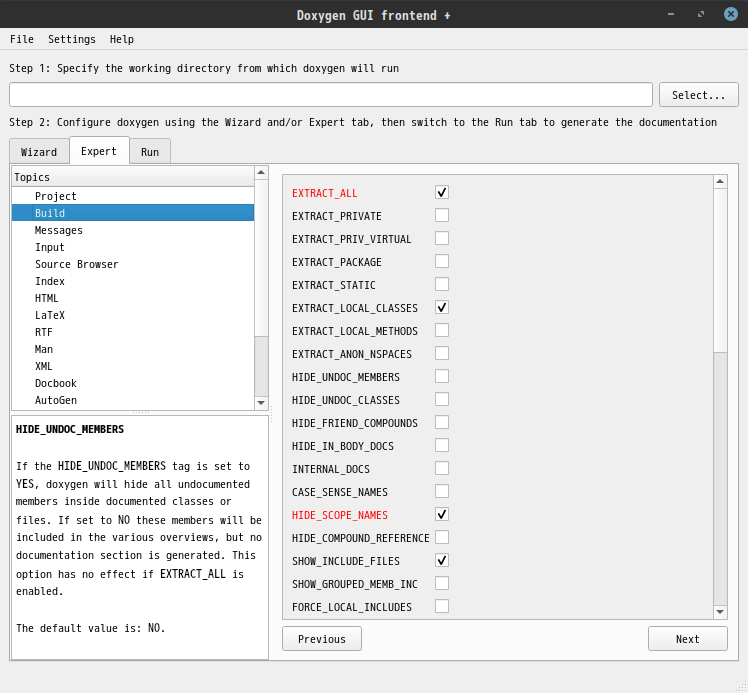Image resolution: width=748 pixels, height=693 pixels.
Task: Disable SHOW_INCLUDE_FILES checkbox
Action: click(442, 560)
